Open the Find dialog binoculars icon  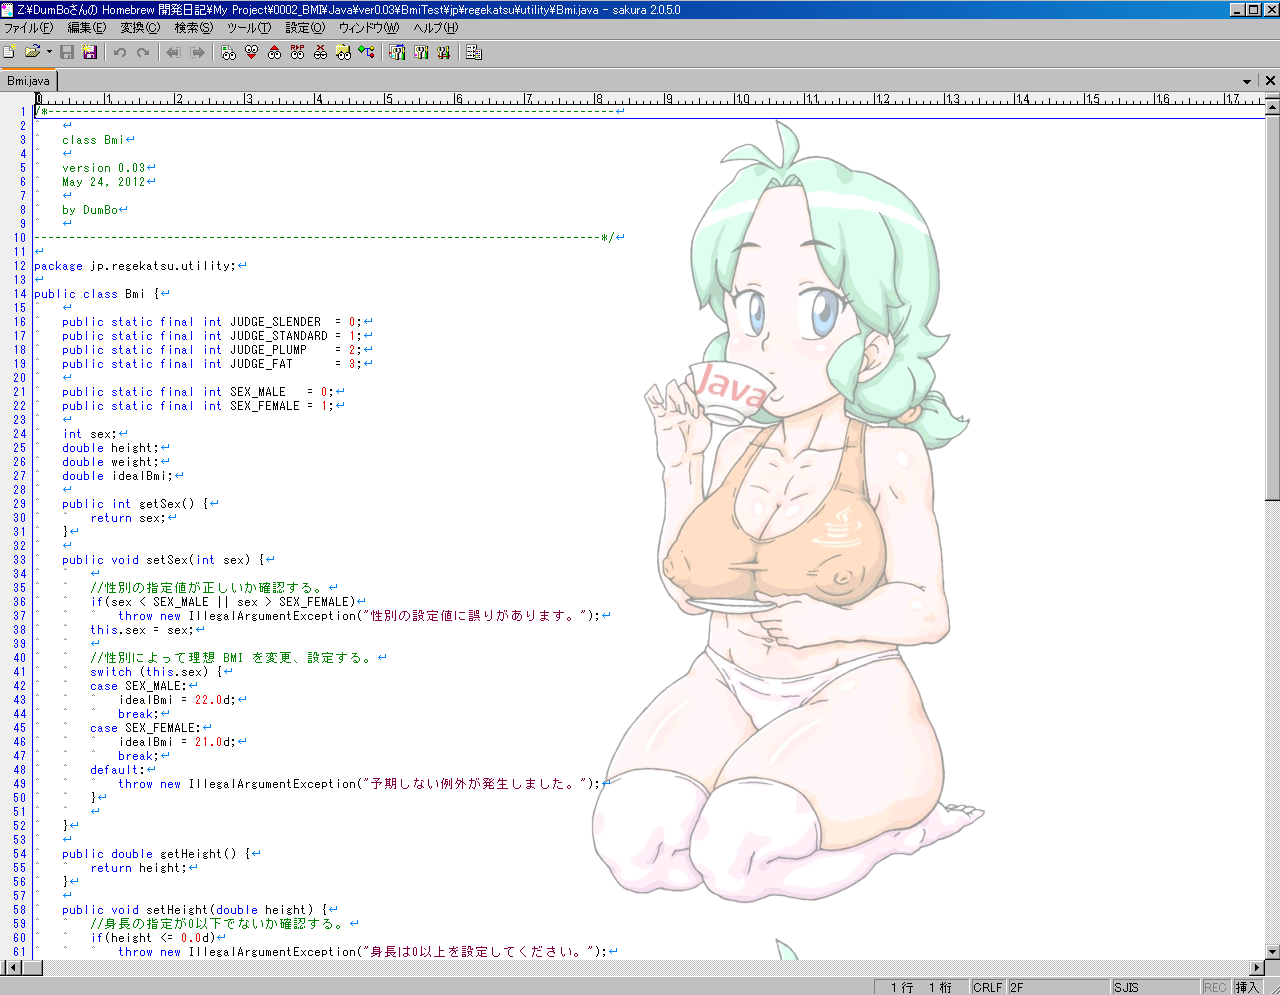tap(228, 52)
